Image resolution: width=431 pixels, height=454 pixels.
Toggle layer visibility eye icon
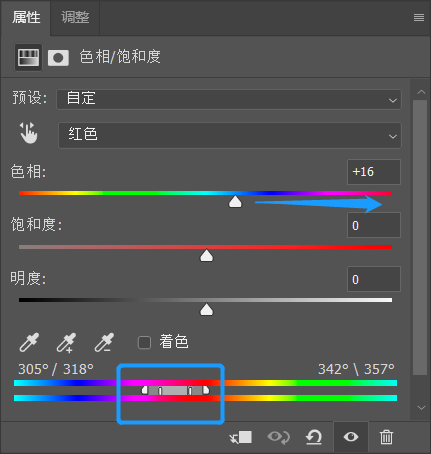[351, 437]
